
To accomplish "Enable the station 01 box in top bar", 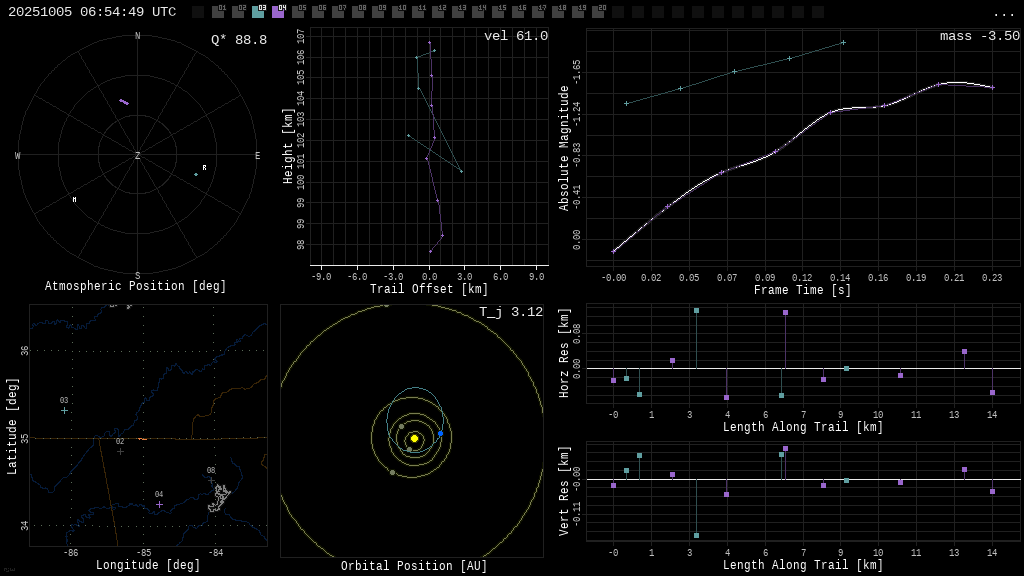I will point(218,12).
